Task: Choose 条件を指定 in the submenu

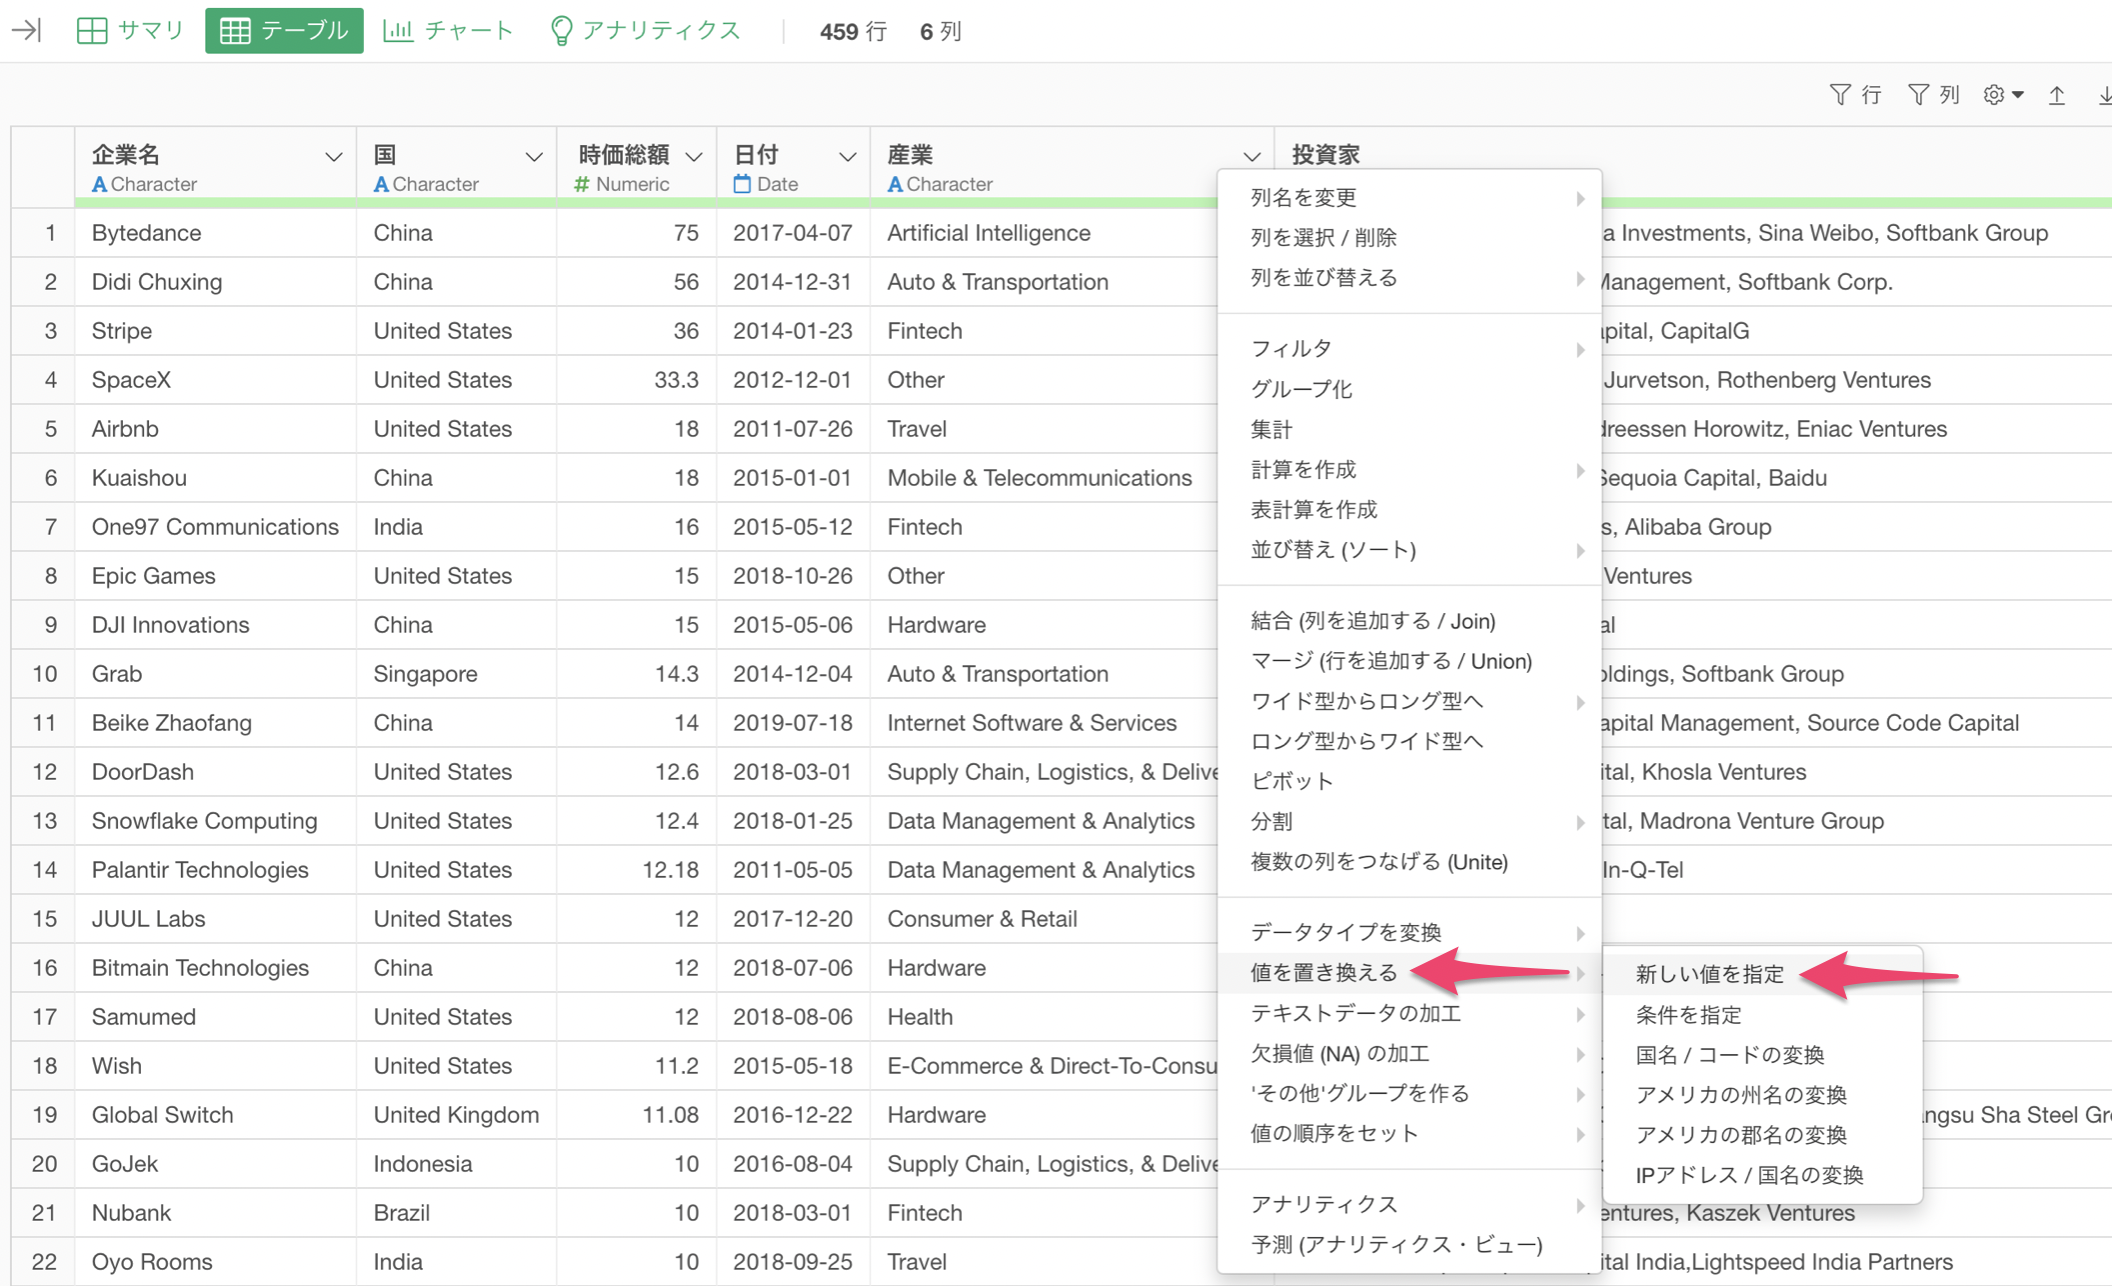Action: click(1762, 1014)
